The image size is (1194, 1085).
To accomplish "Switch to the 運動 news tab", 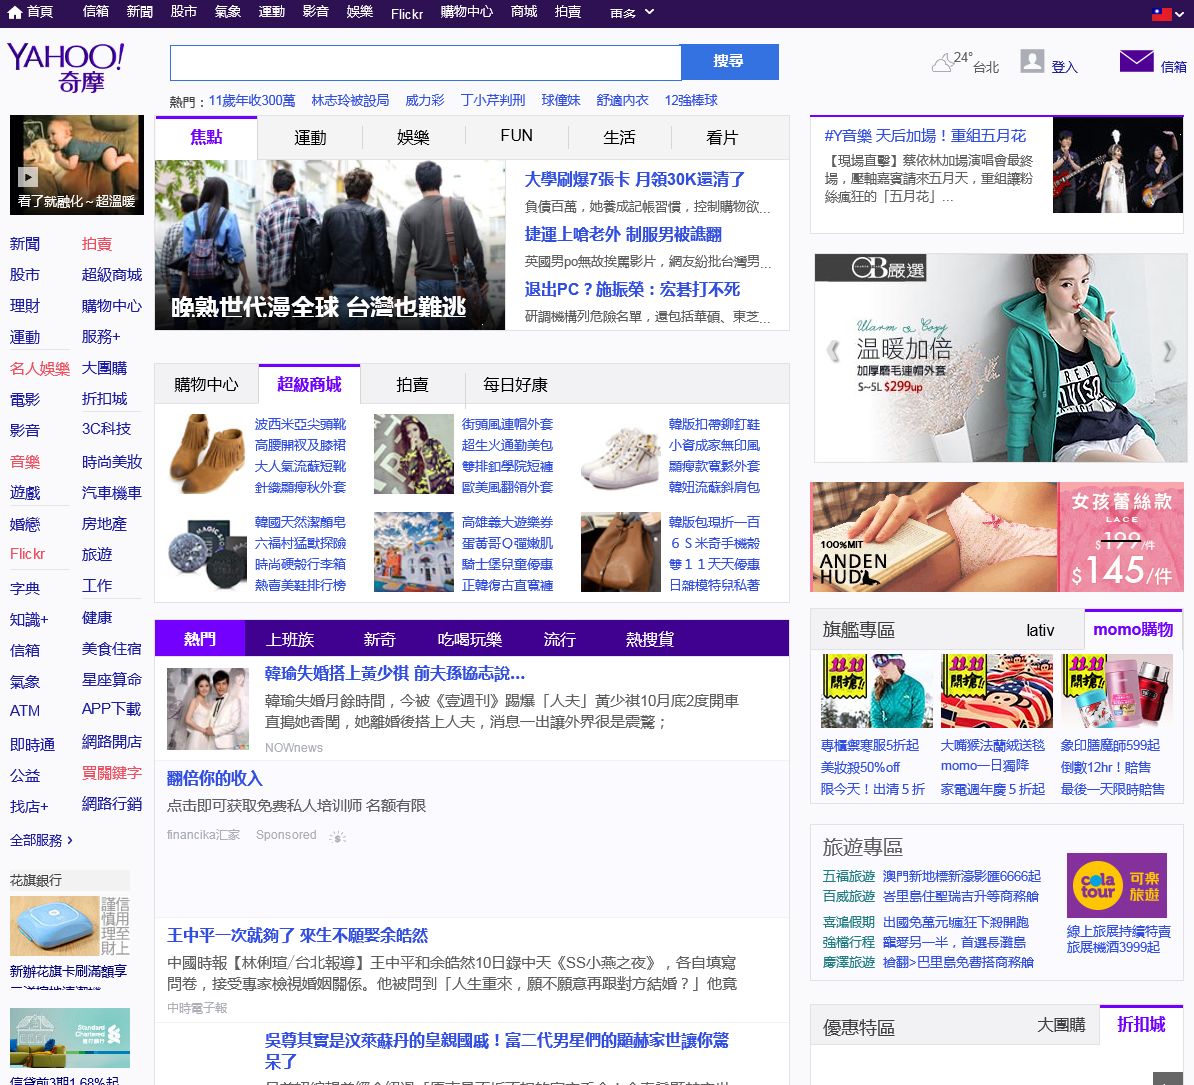I will pos(310,138).
